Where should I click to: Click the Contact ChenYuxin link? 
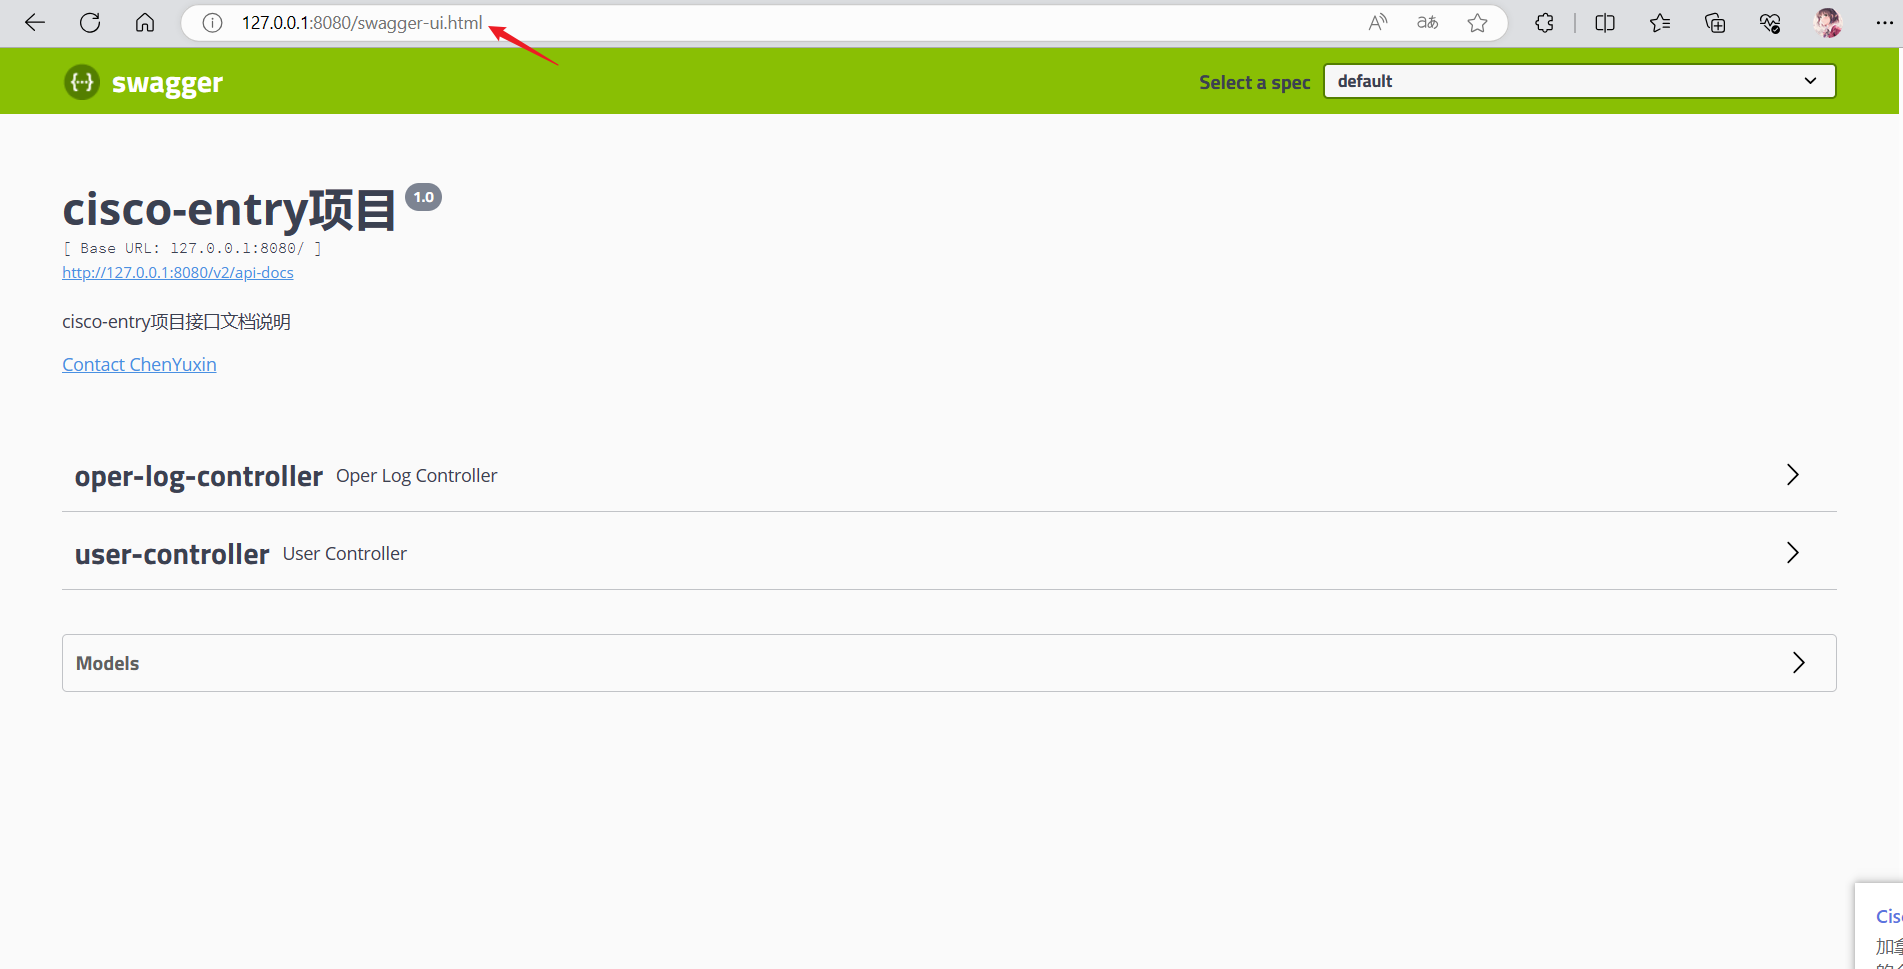coord(139,364)
